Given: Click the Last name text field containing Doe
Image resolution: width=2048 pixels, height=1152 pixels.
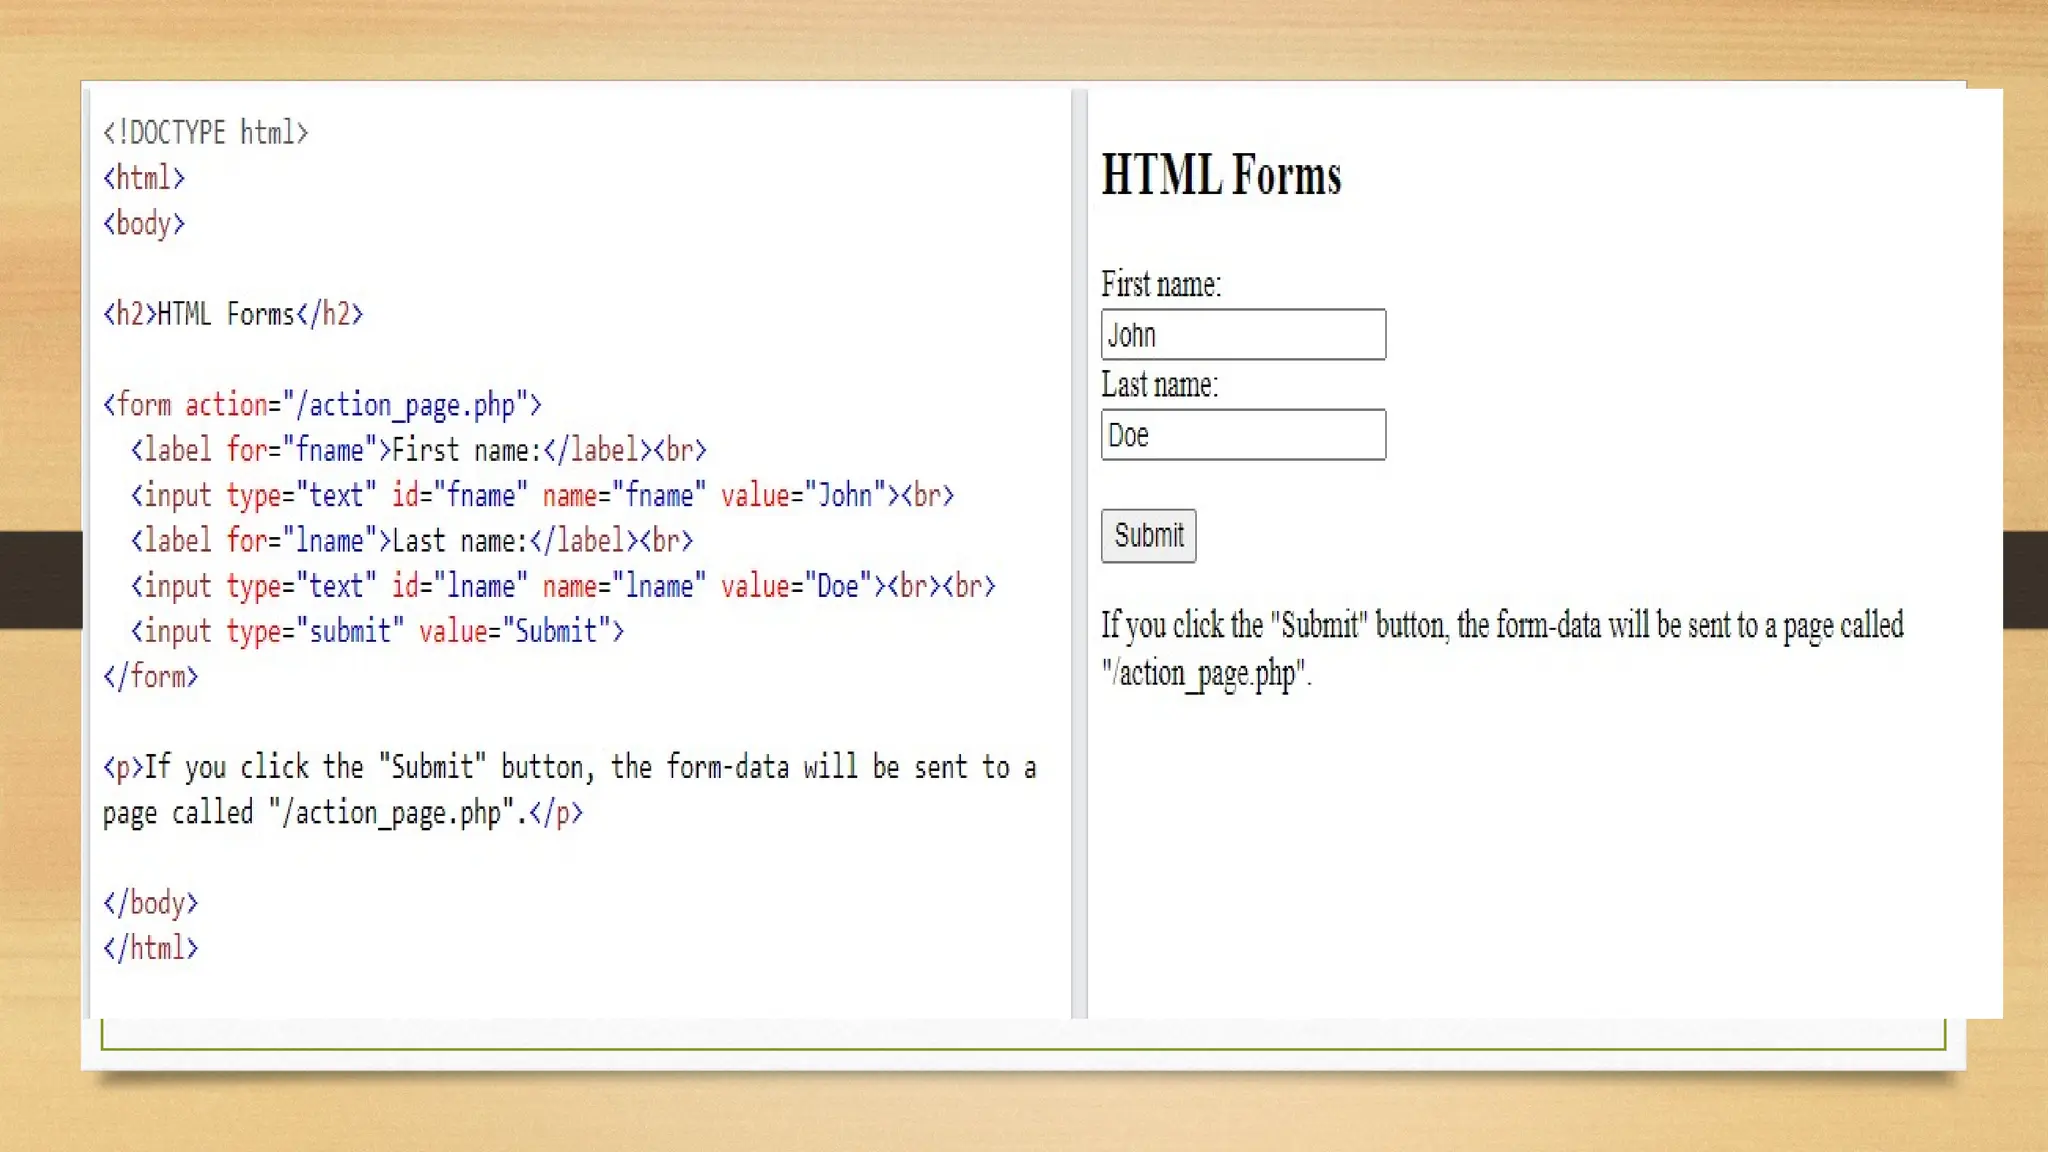Looking at the screenshot, I should click(1243, 435).
